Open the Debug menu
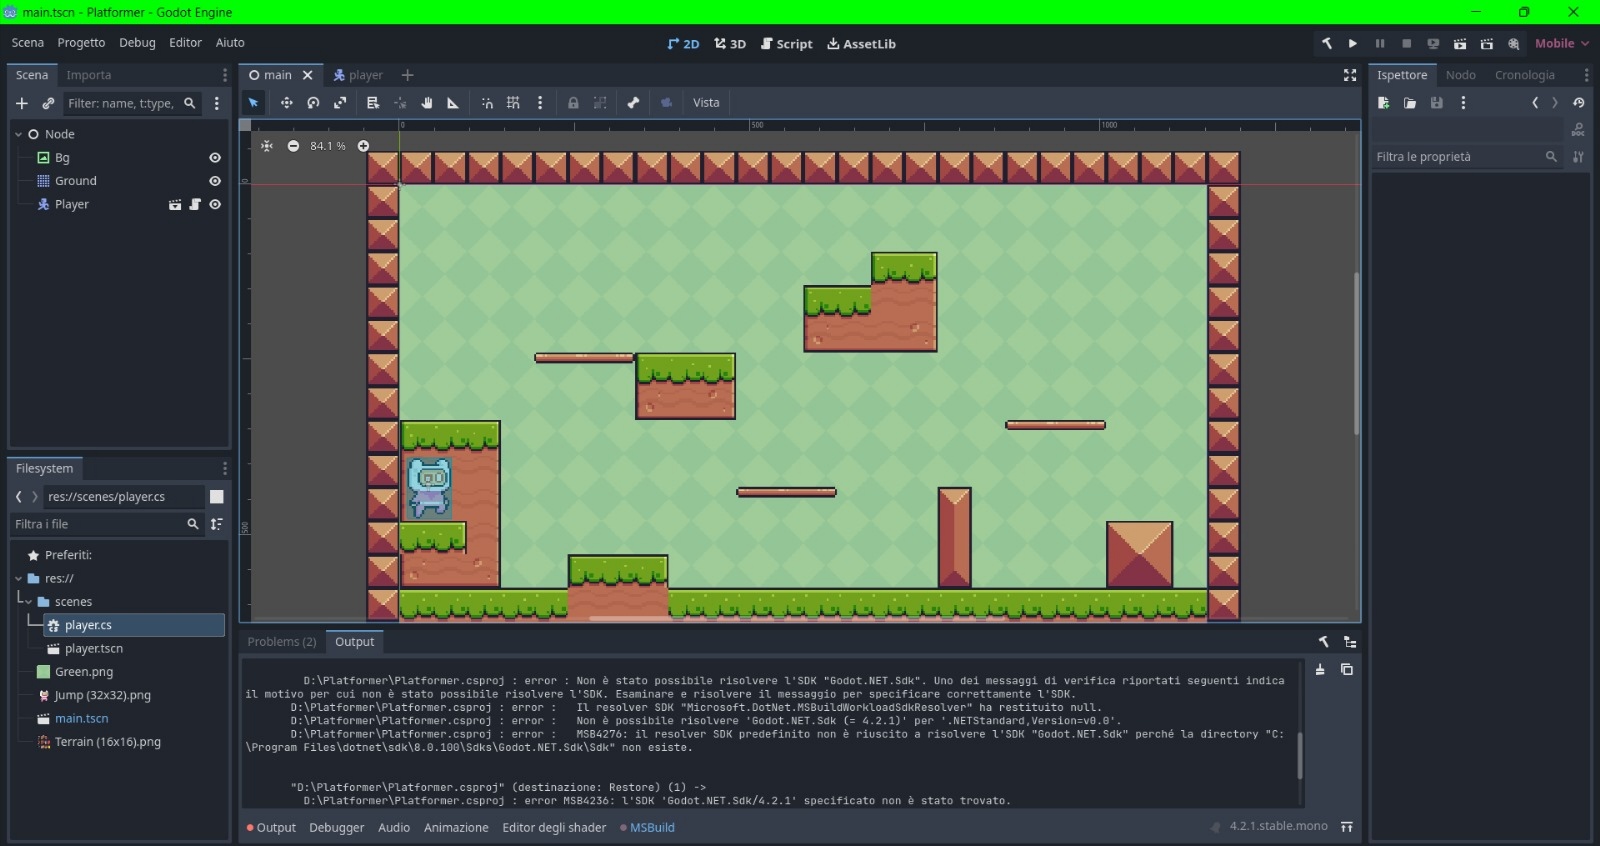The height and width of the screenshot is (846, 1600). tap(137, 43)
